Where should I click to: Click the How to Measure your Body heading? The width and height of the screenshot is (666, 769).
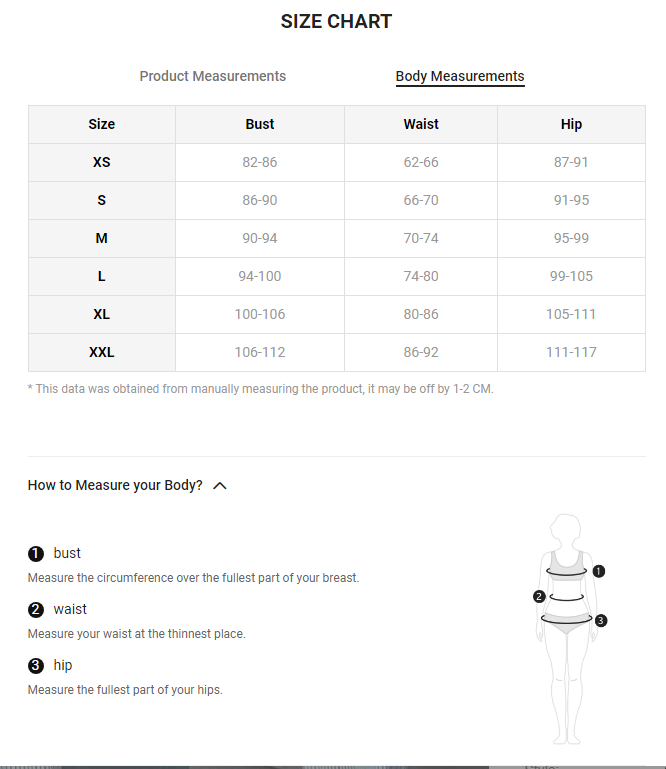coord(115,485)
